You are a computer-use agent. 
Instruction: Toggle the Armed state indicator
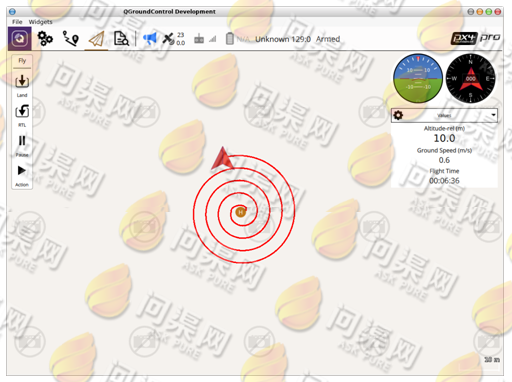[328, 39]
